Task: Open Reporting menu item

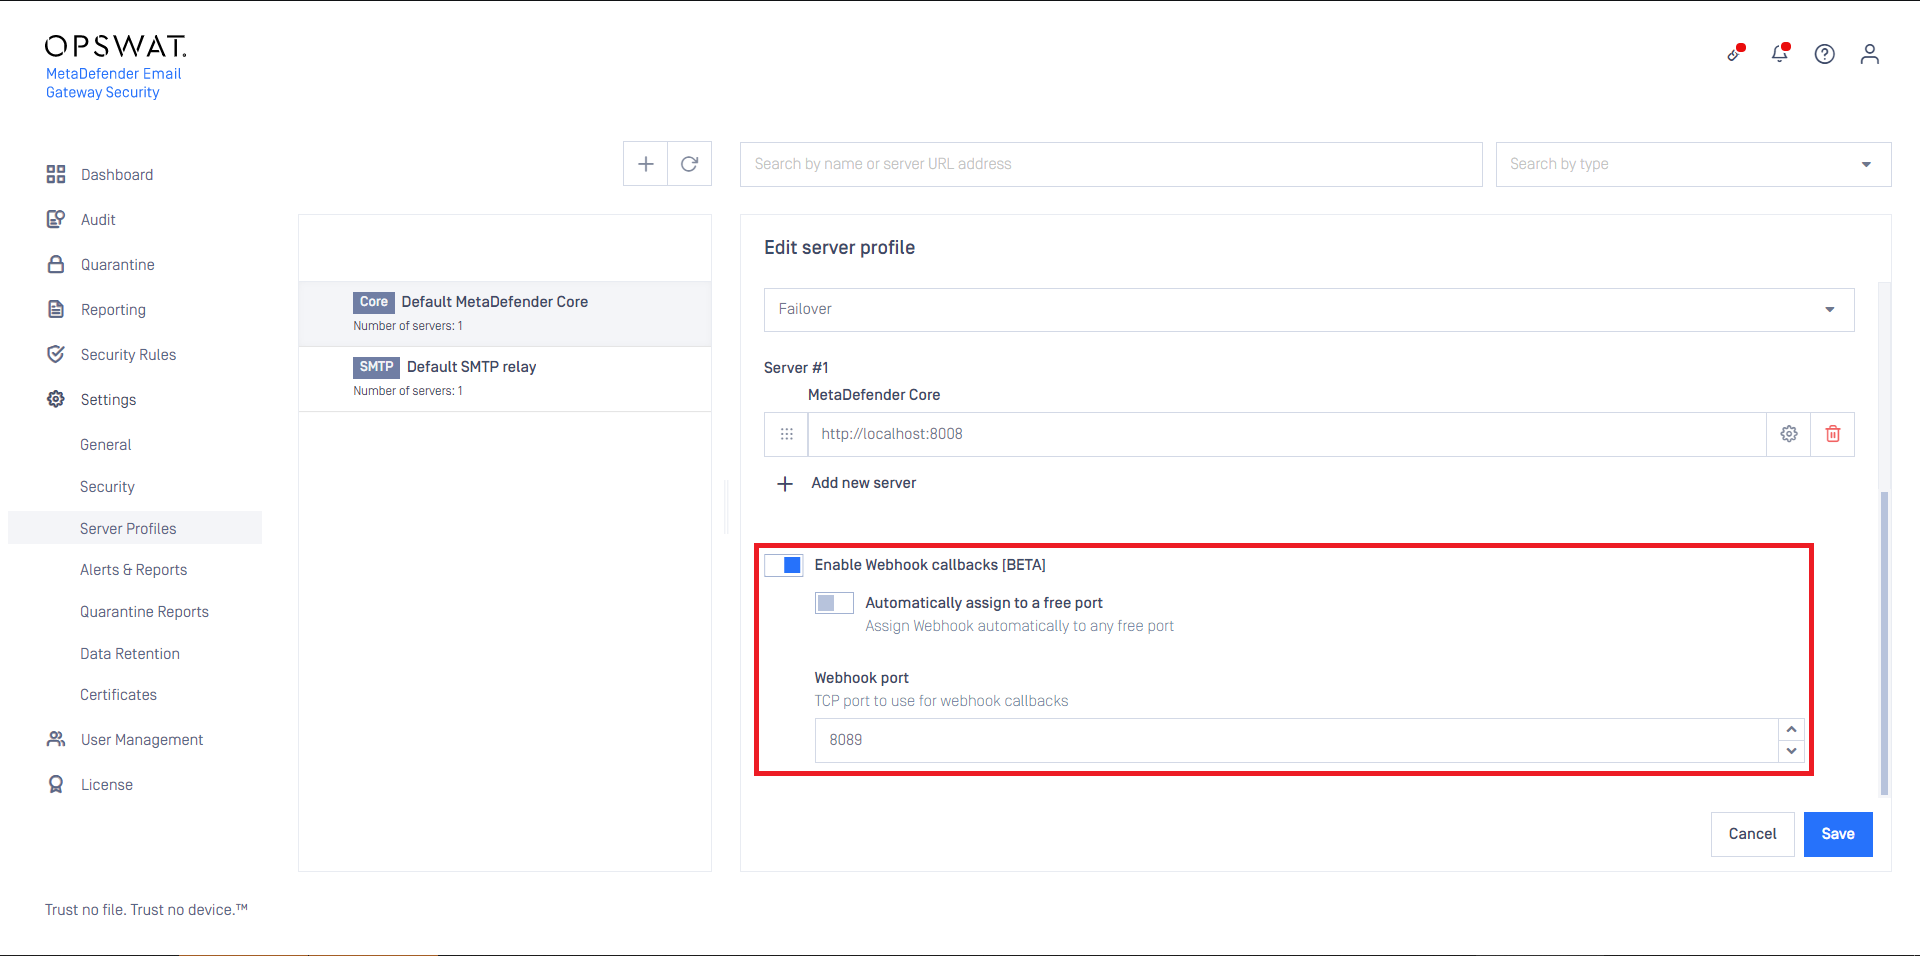Action: (113, 310)
